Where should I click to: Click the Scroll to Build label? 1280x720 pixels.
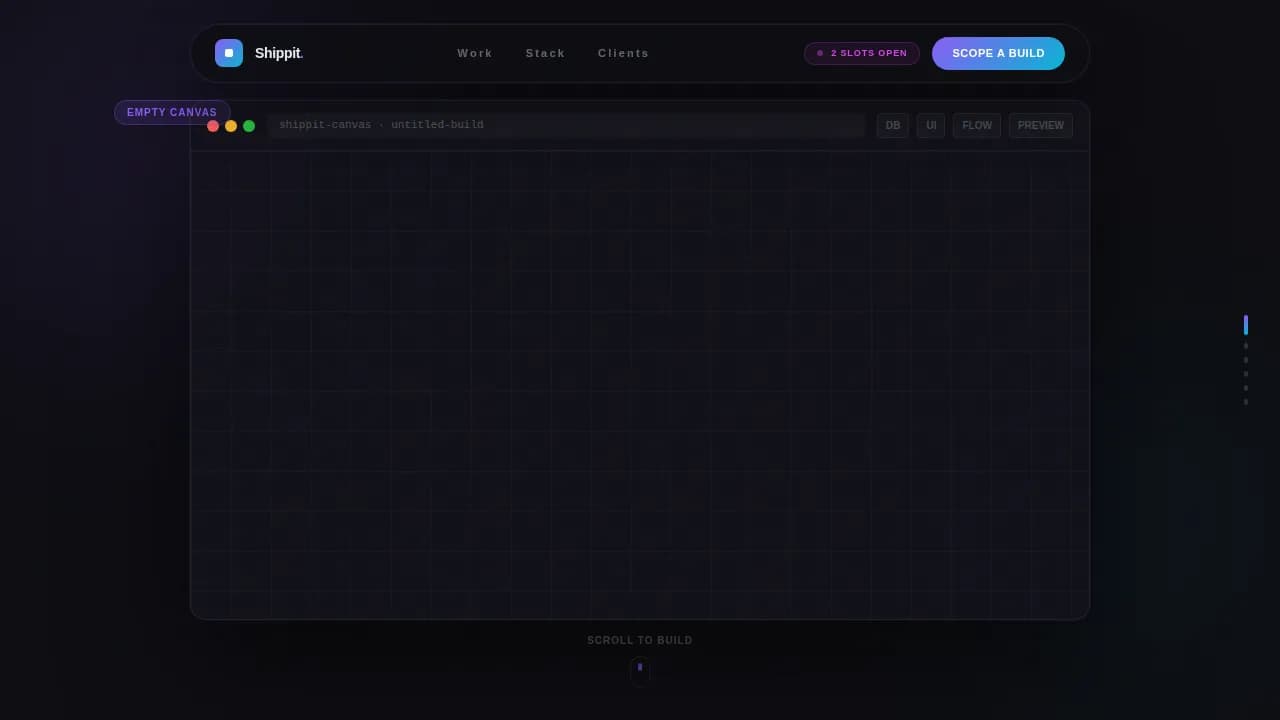(640, 640)
